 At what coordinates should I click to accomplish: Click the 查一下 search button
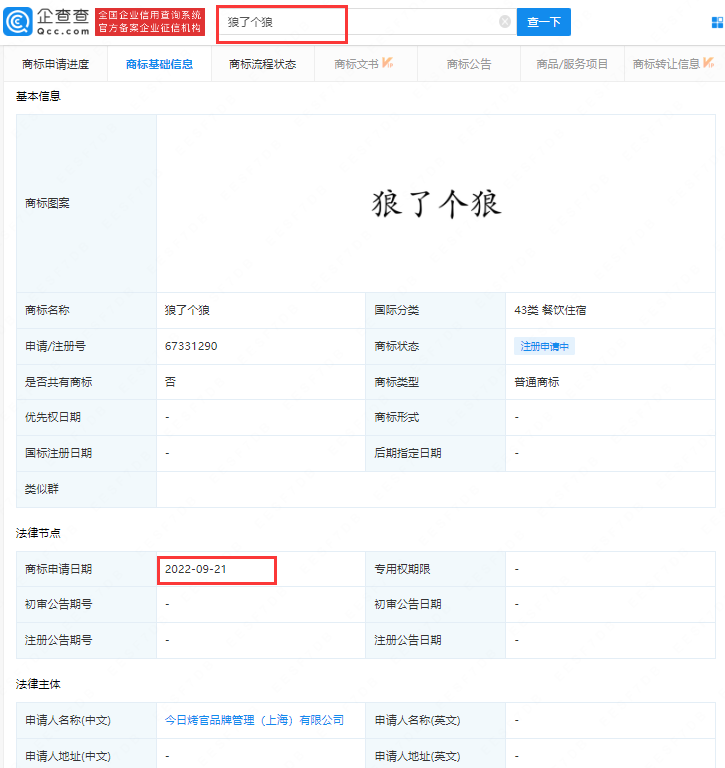(543, 22)
